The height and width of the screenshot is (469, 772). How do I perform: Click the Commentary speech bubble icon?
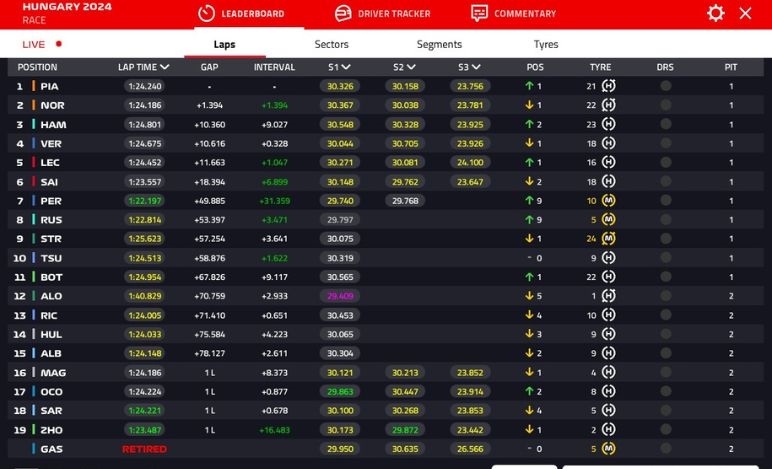(x=480, y=14)
